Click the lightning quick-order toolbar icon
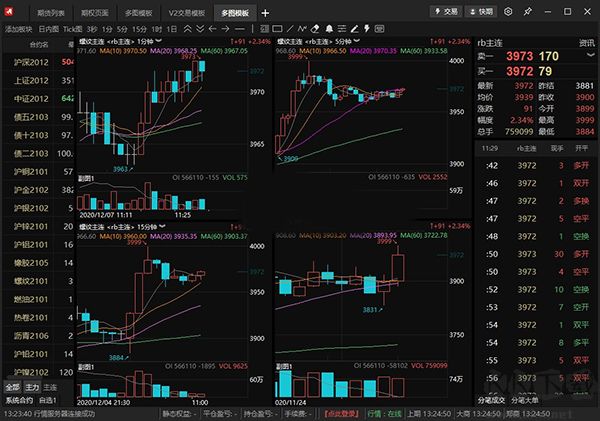This screenshot has height=421, width=600. pyautogui.click(x=367, y=29)
